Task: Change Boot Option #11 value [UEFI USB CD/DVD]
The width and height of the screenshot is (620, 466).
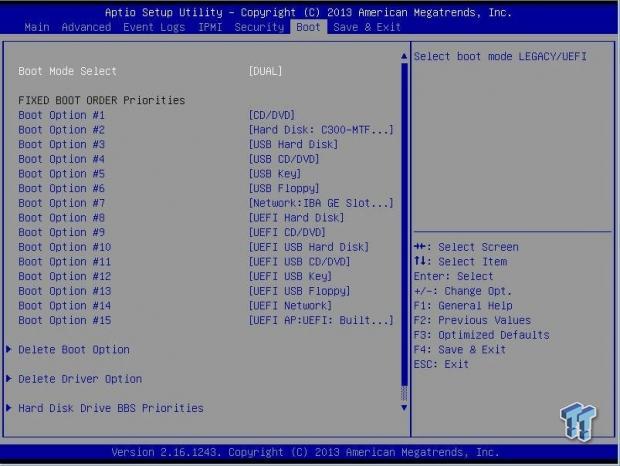Action: (x=299, y=261)
